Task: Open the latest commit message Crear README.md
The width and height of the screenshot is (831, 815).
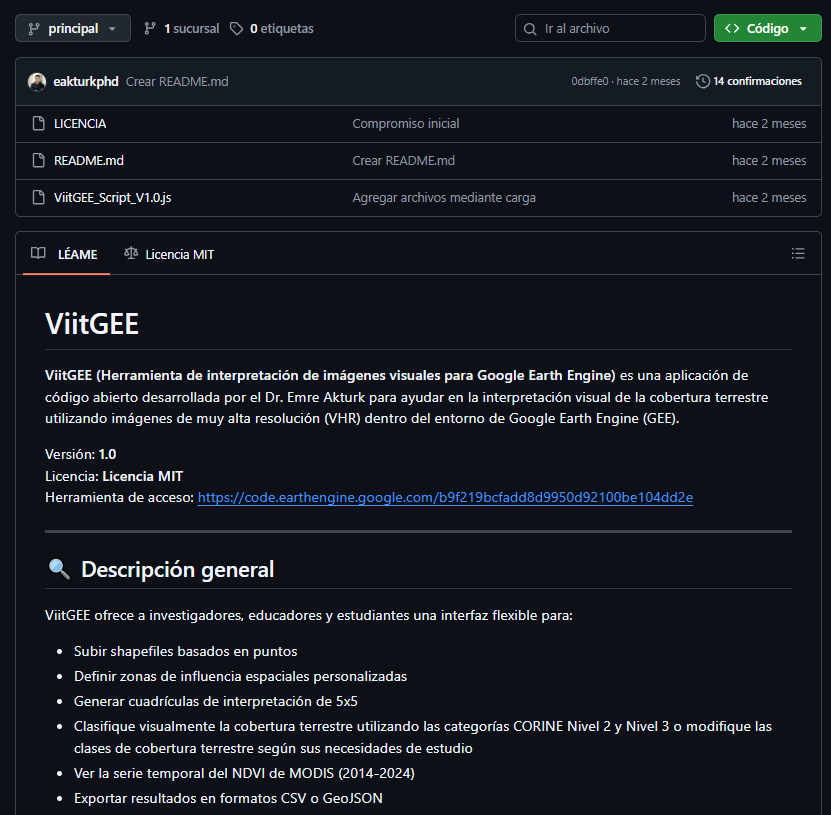Action: point(177,82)
